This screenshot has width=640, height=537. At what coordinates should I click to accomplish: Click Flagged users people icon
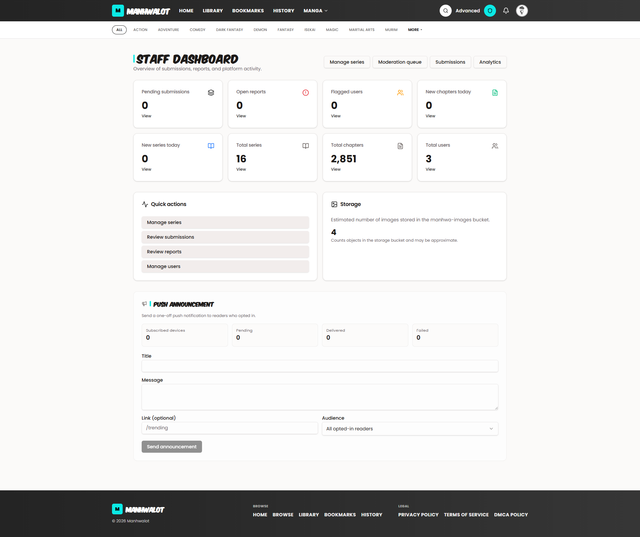point(400,93)
